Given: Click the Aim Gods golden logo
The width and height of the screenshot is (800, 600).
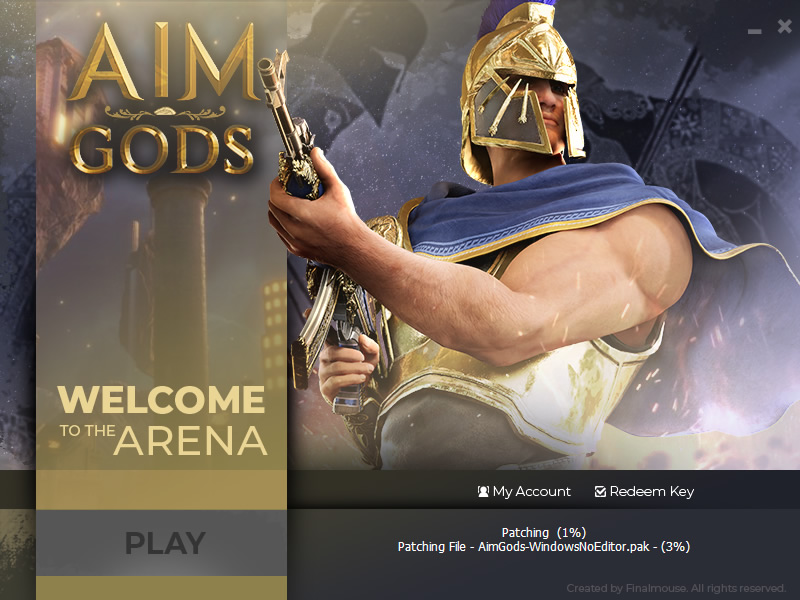Looking at the screenshot, I should pyautogui.click(x=162, y=97).
